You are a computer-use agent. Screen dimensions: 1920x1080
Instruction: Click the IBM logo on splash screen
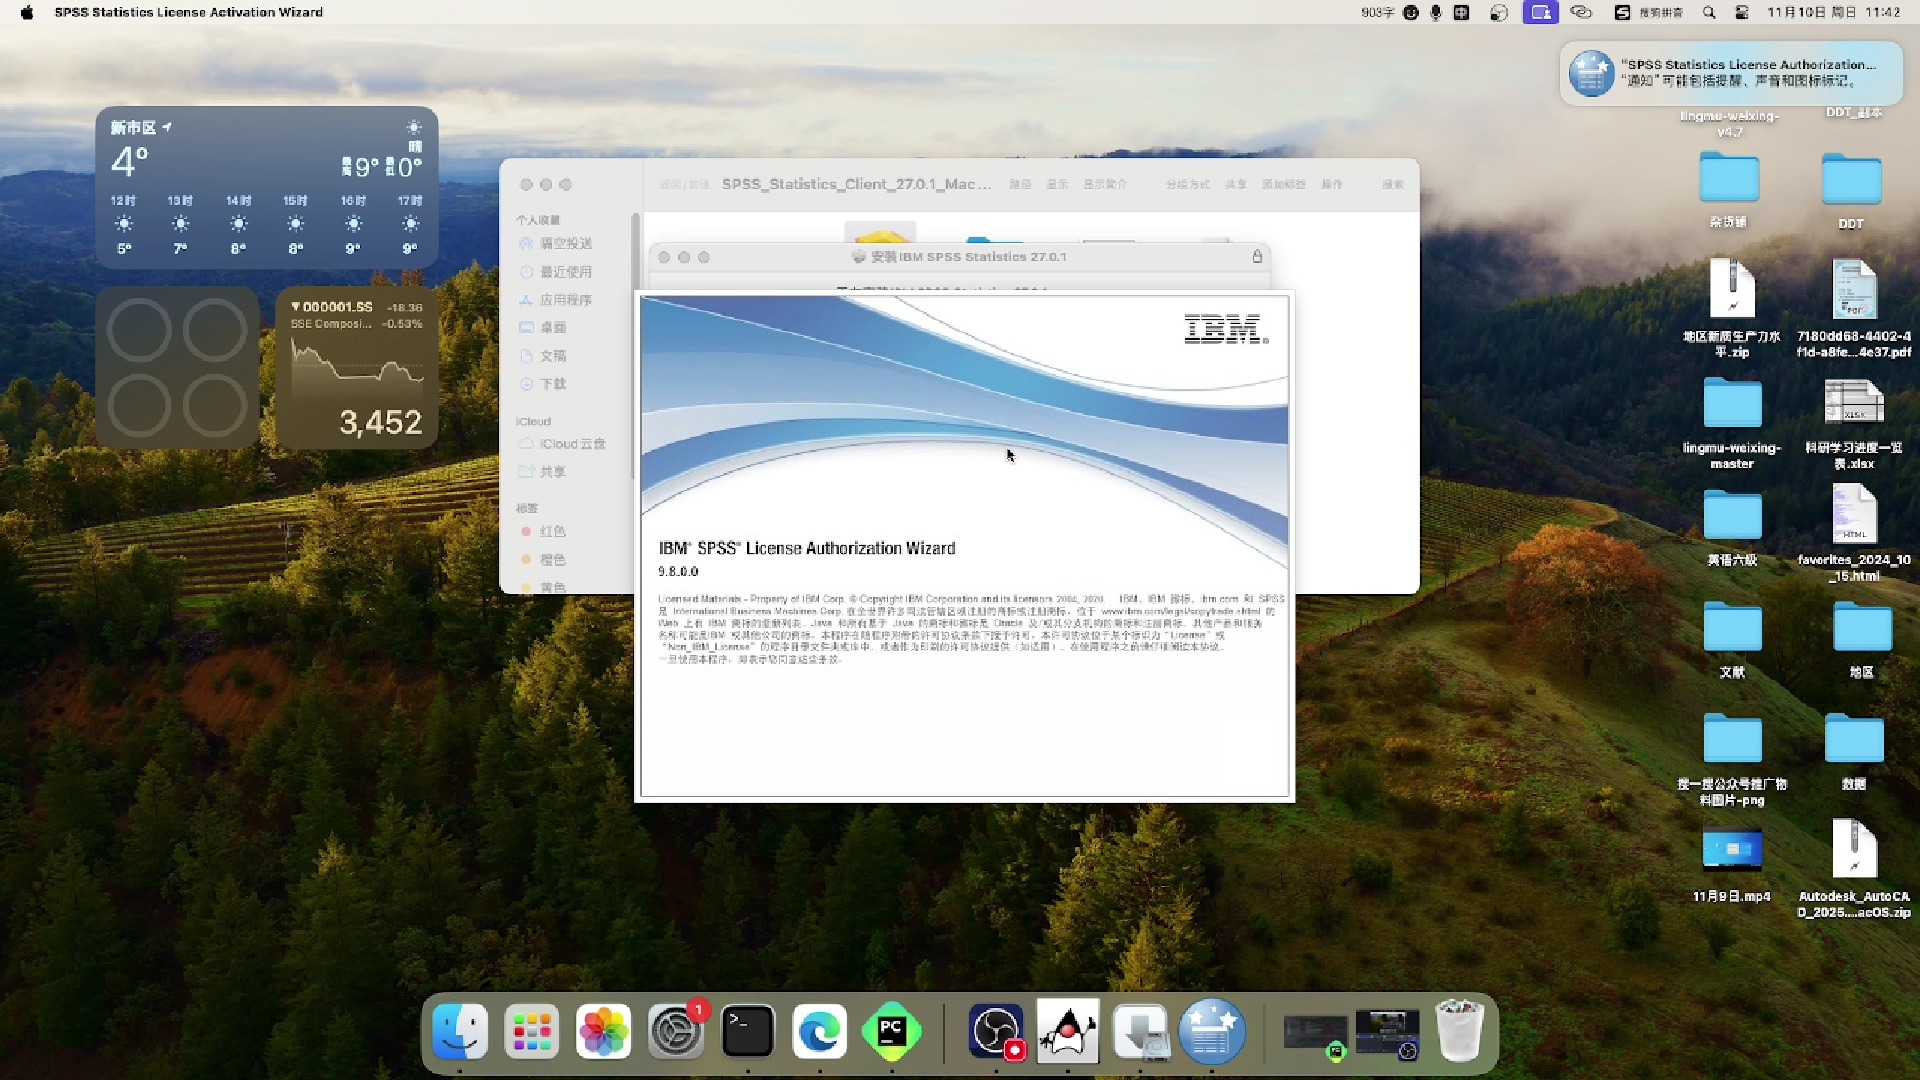click(x=1226, y=328)
